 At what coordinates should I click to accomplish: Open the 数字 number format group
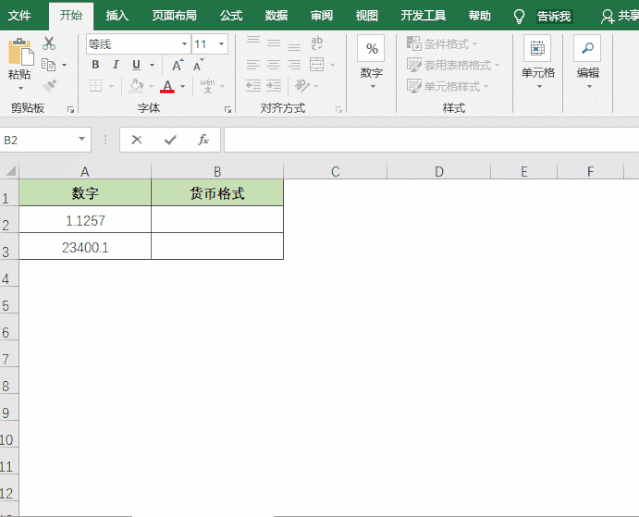tap(371, 62)
